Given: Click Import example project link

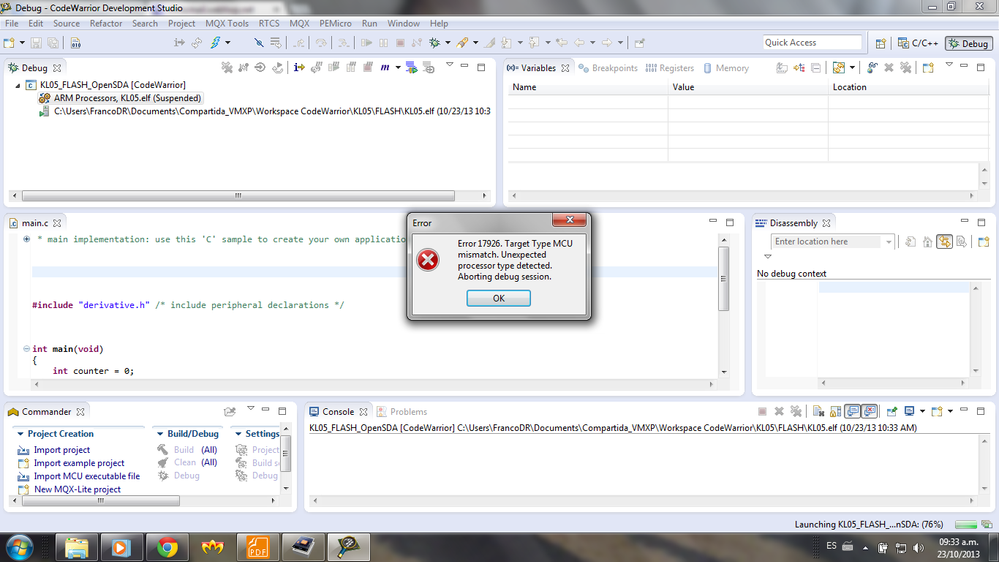Looking at the screenshot, I should pos(79,463).
